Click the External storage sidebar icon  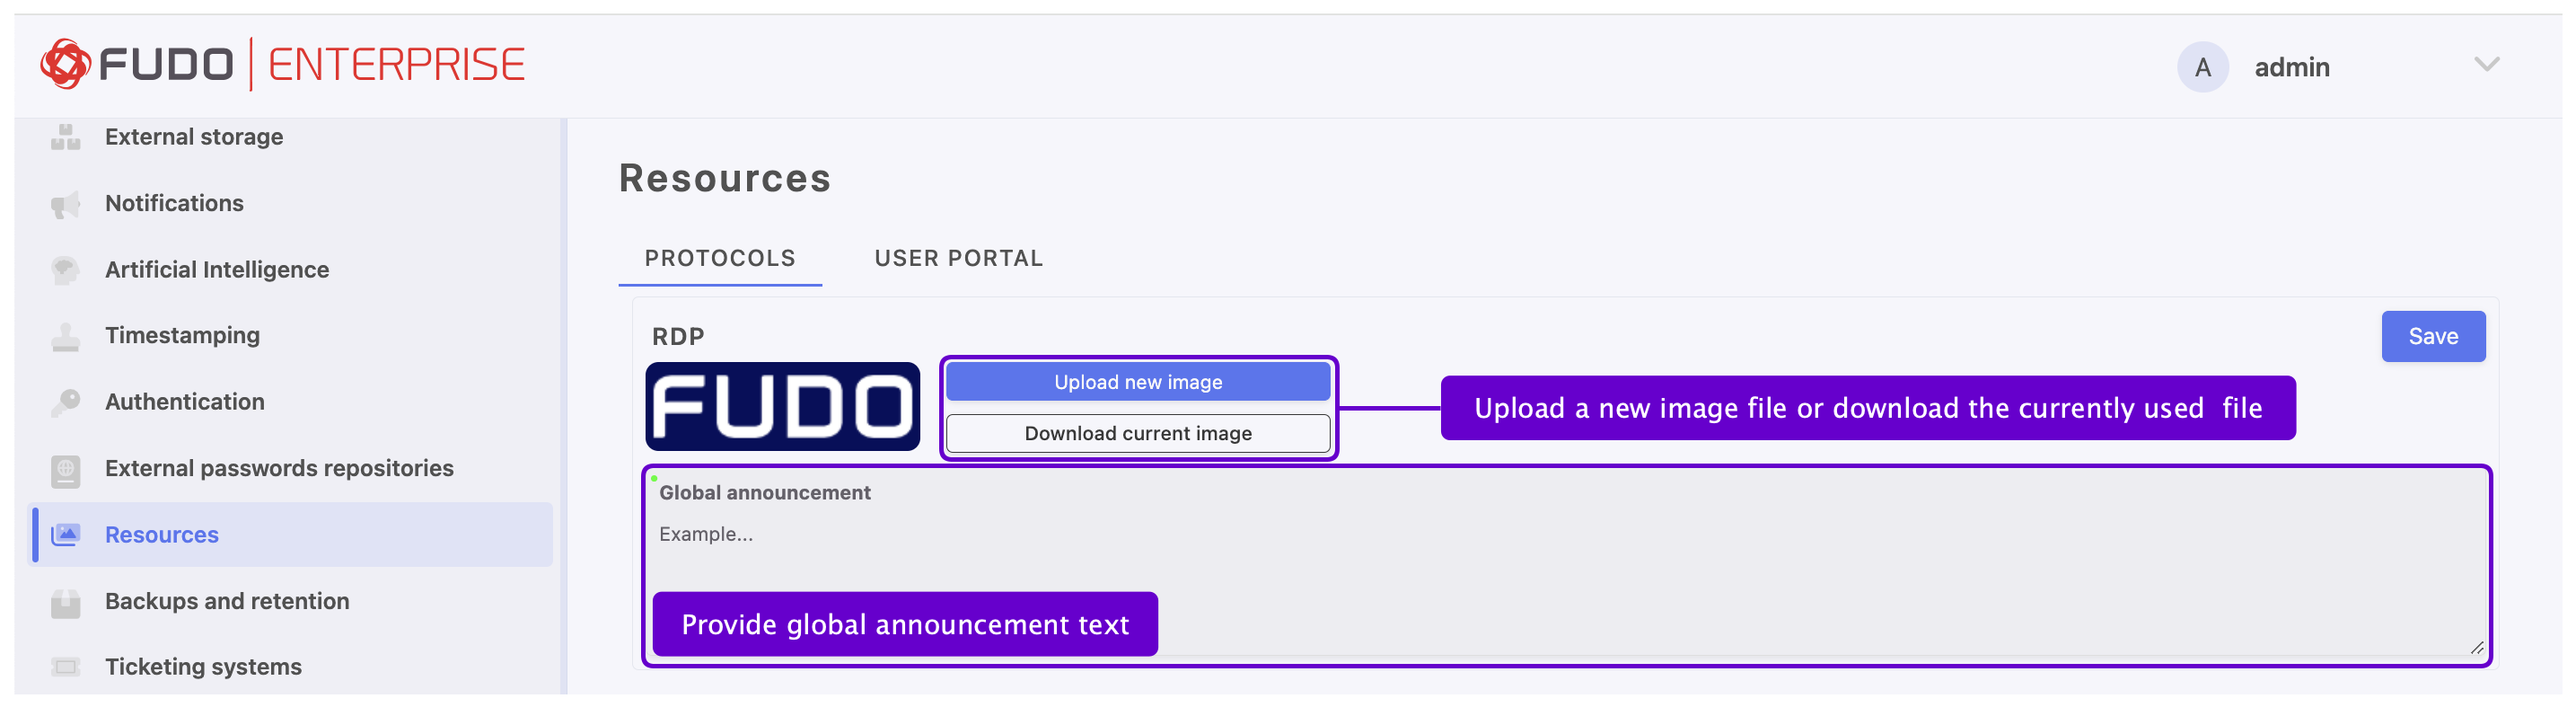click(65, 137)
